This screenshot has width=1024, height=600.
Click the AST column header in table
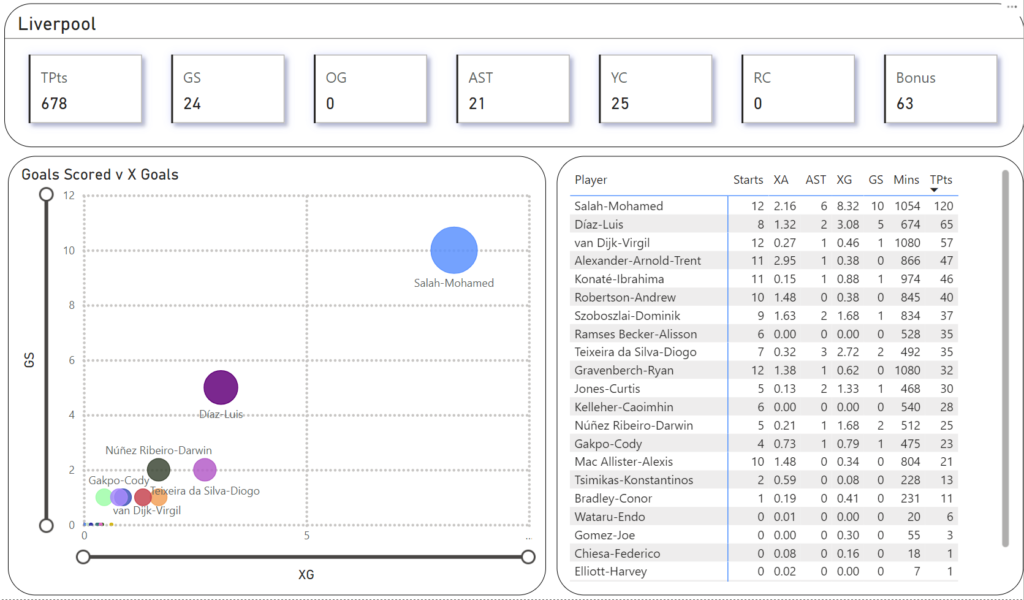(815, 181)
